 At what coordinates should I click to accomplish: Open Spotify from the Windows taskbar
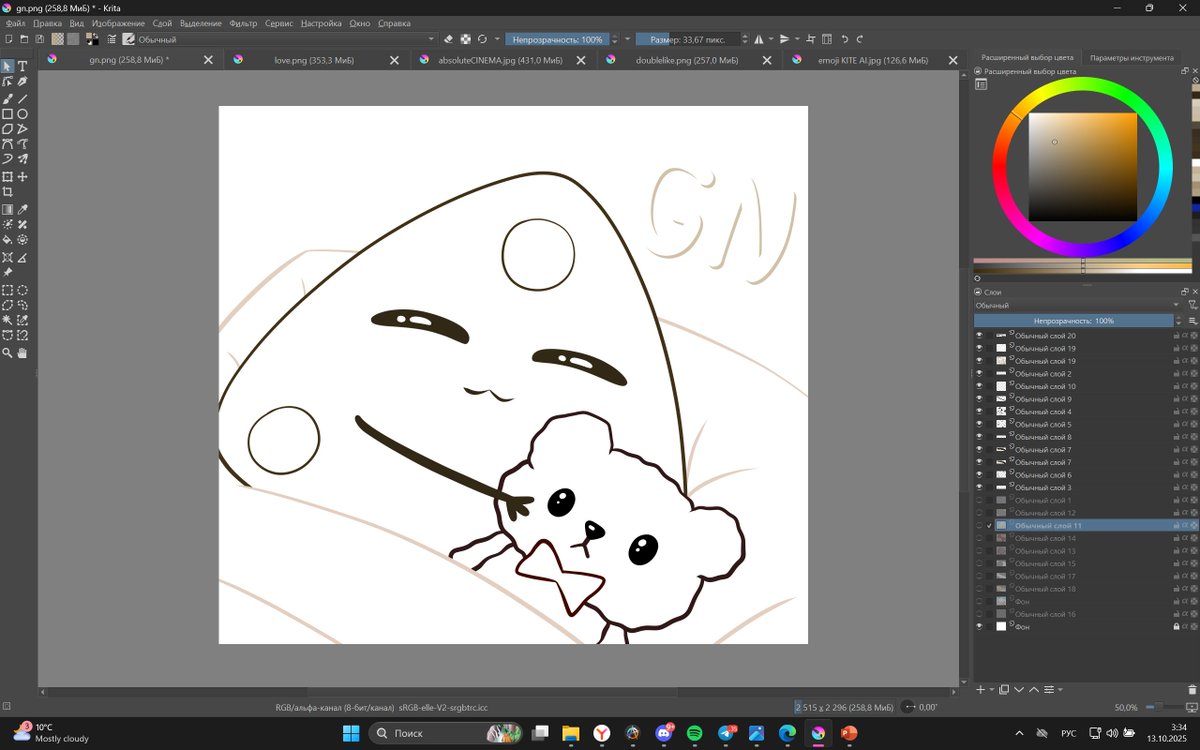click(x=694, y=733)
